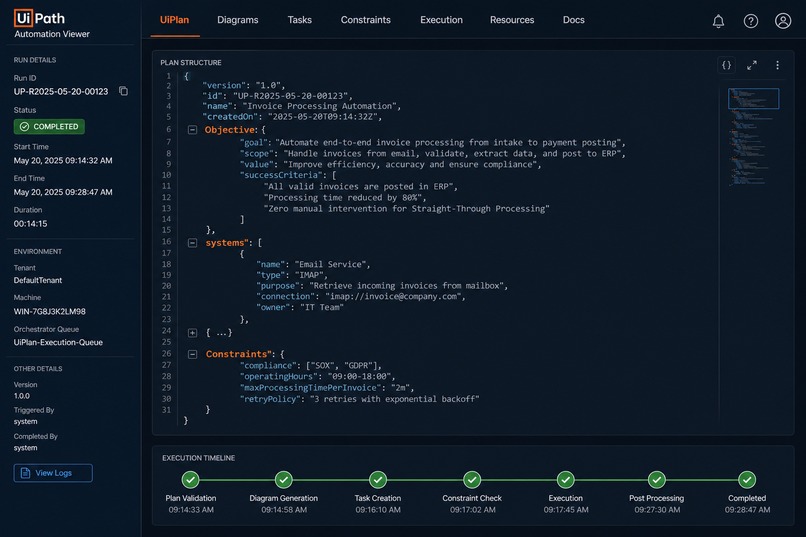
Task: Click the Version value 1.0.0
Action: (22, 396)
